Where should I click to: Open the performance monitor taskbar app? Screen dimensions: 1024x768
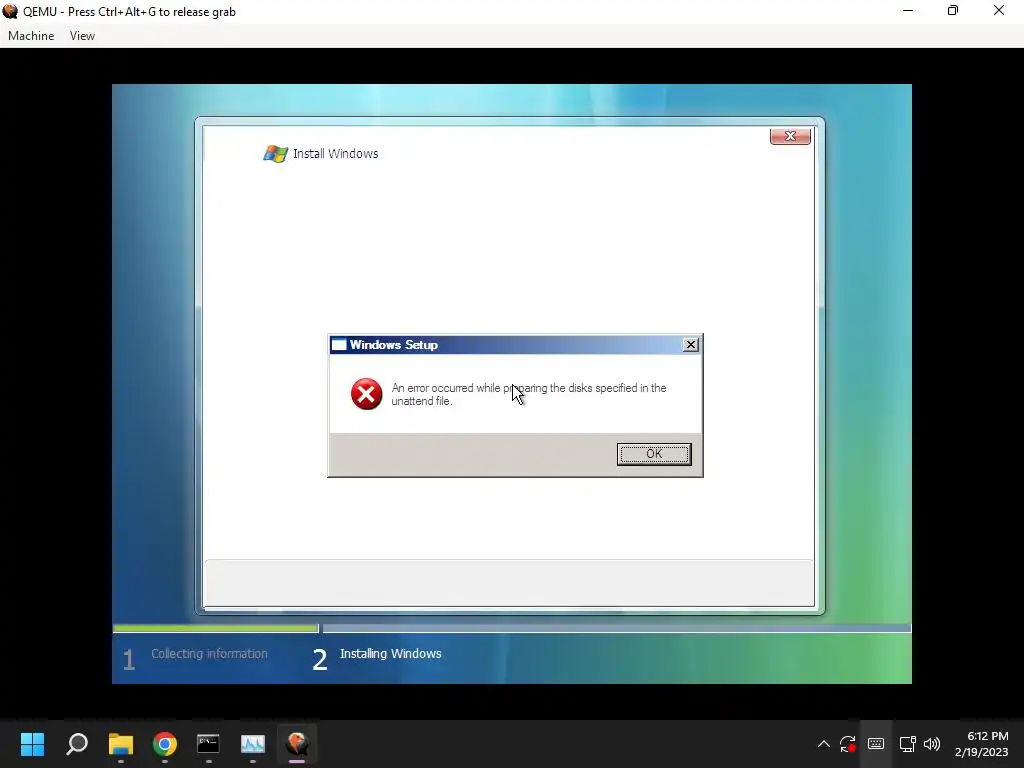click(x=253, y=744)
